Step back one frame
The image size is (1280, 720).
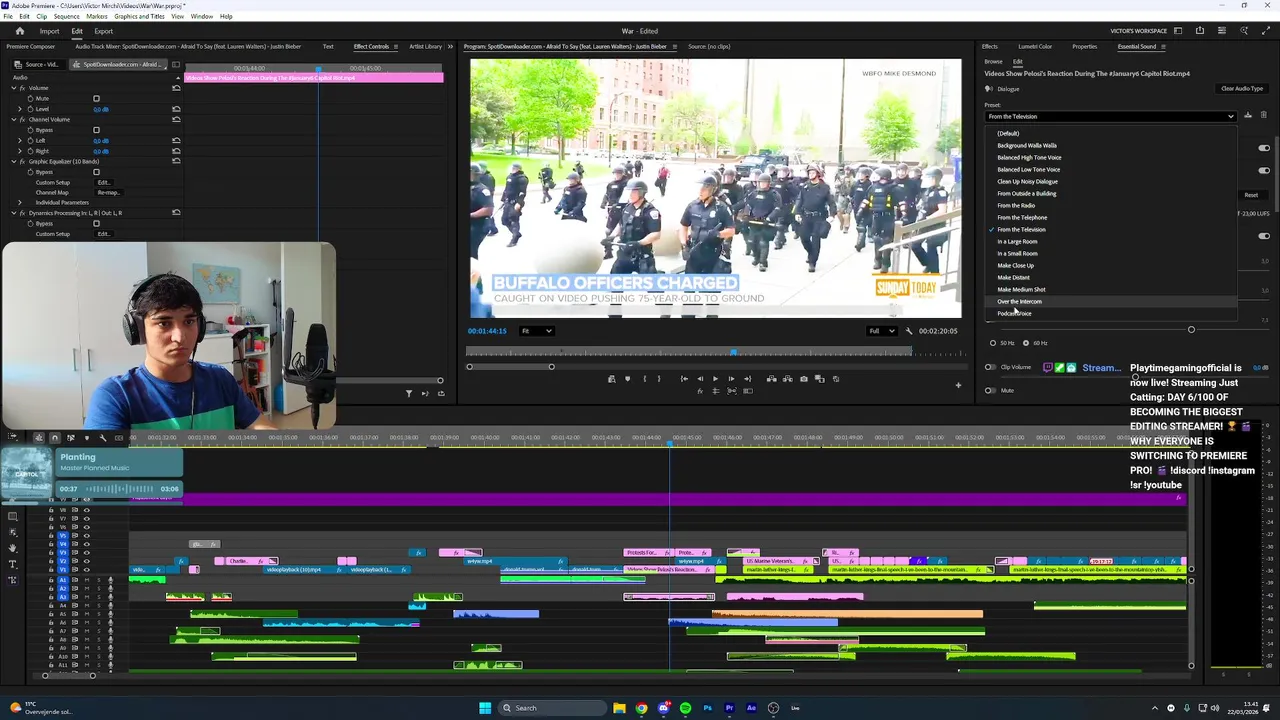pyautogui.click(x=699, y=379)
